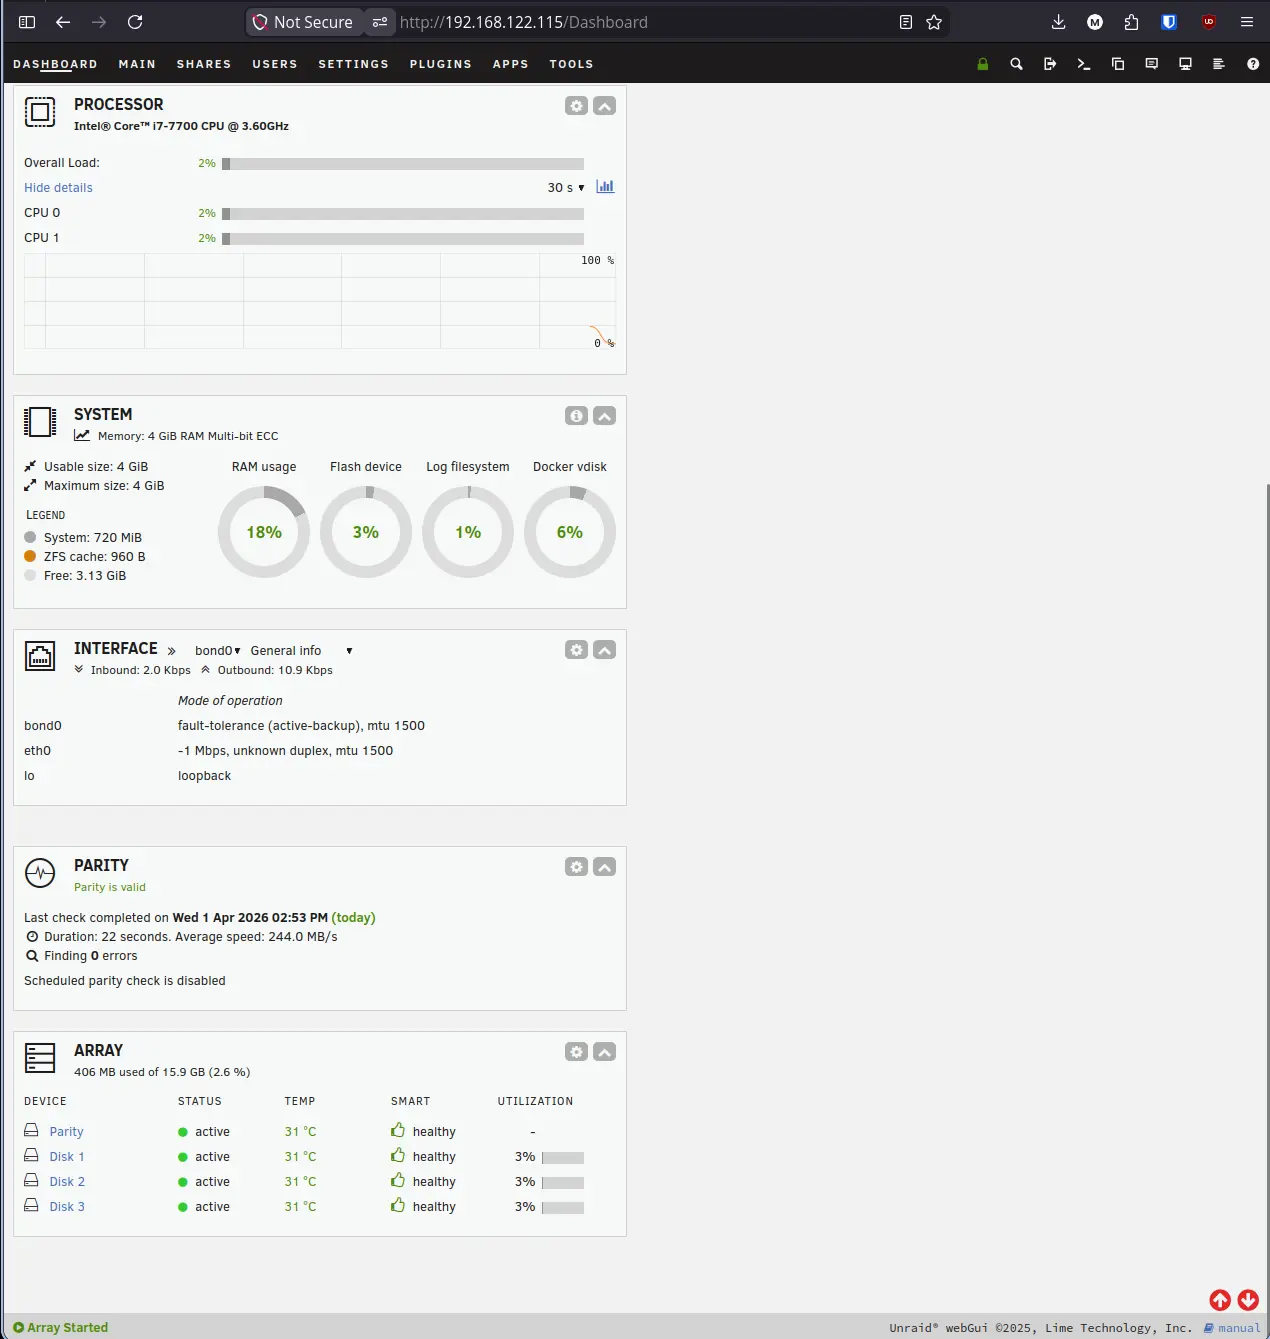
Task: Open the search magnifier in navbar
Action: pos(1016,64)
